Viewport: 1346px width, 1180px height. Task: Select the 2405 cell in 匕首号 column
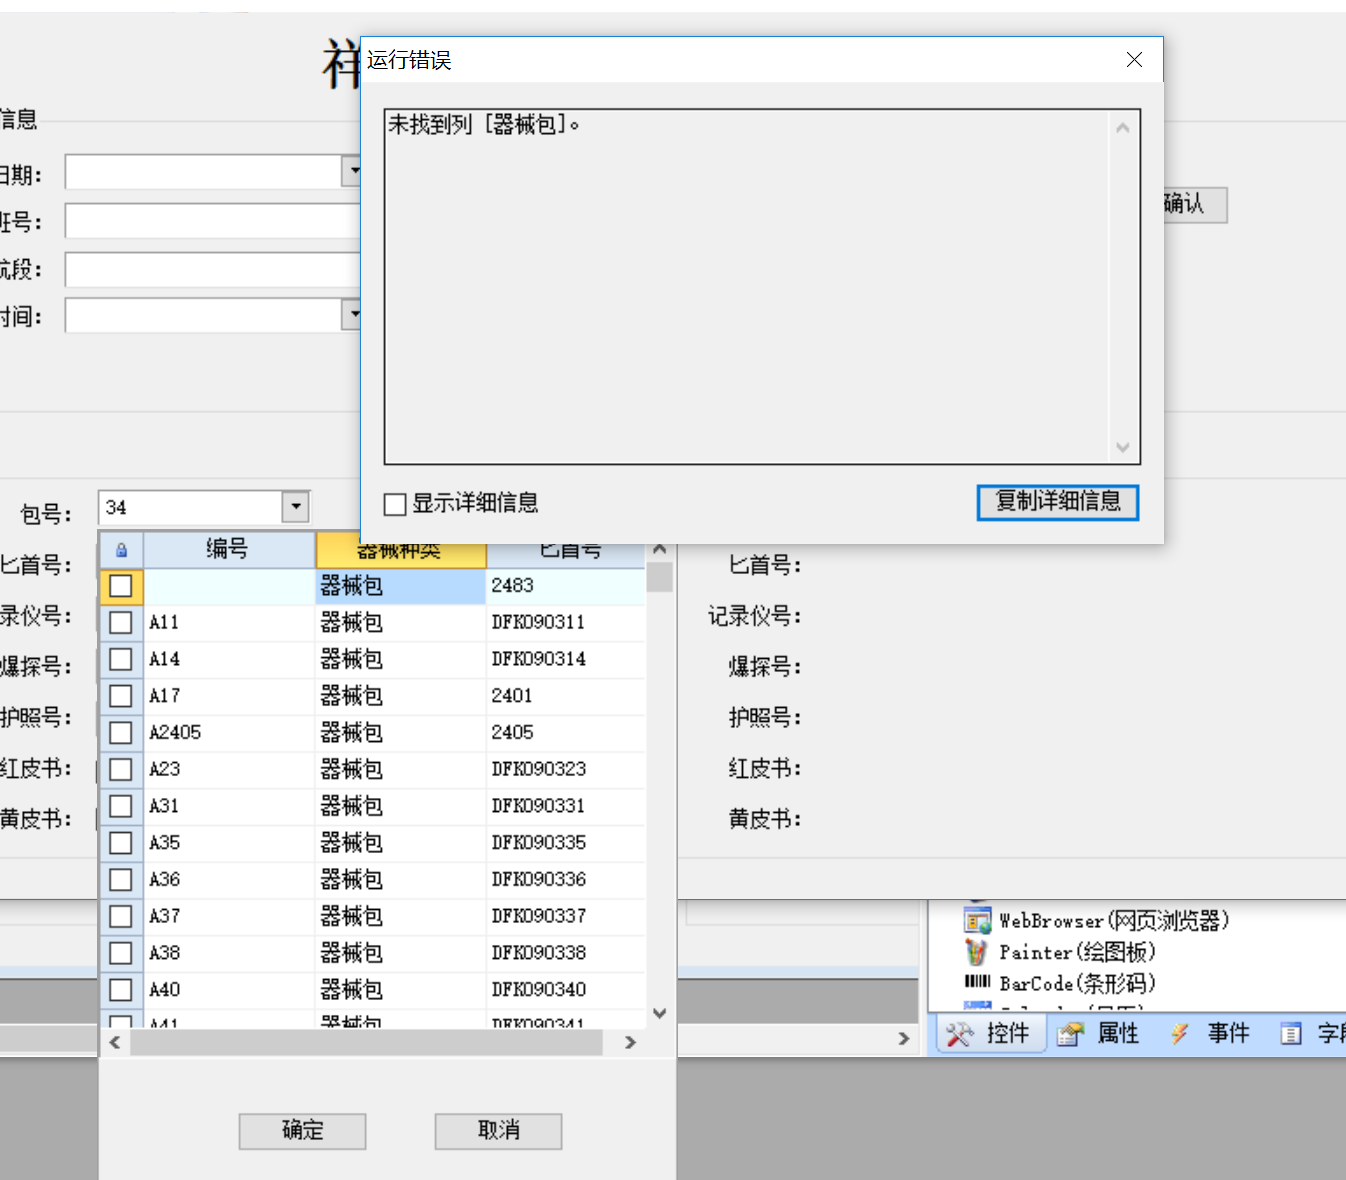pos(566,733)
